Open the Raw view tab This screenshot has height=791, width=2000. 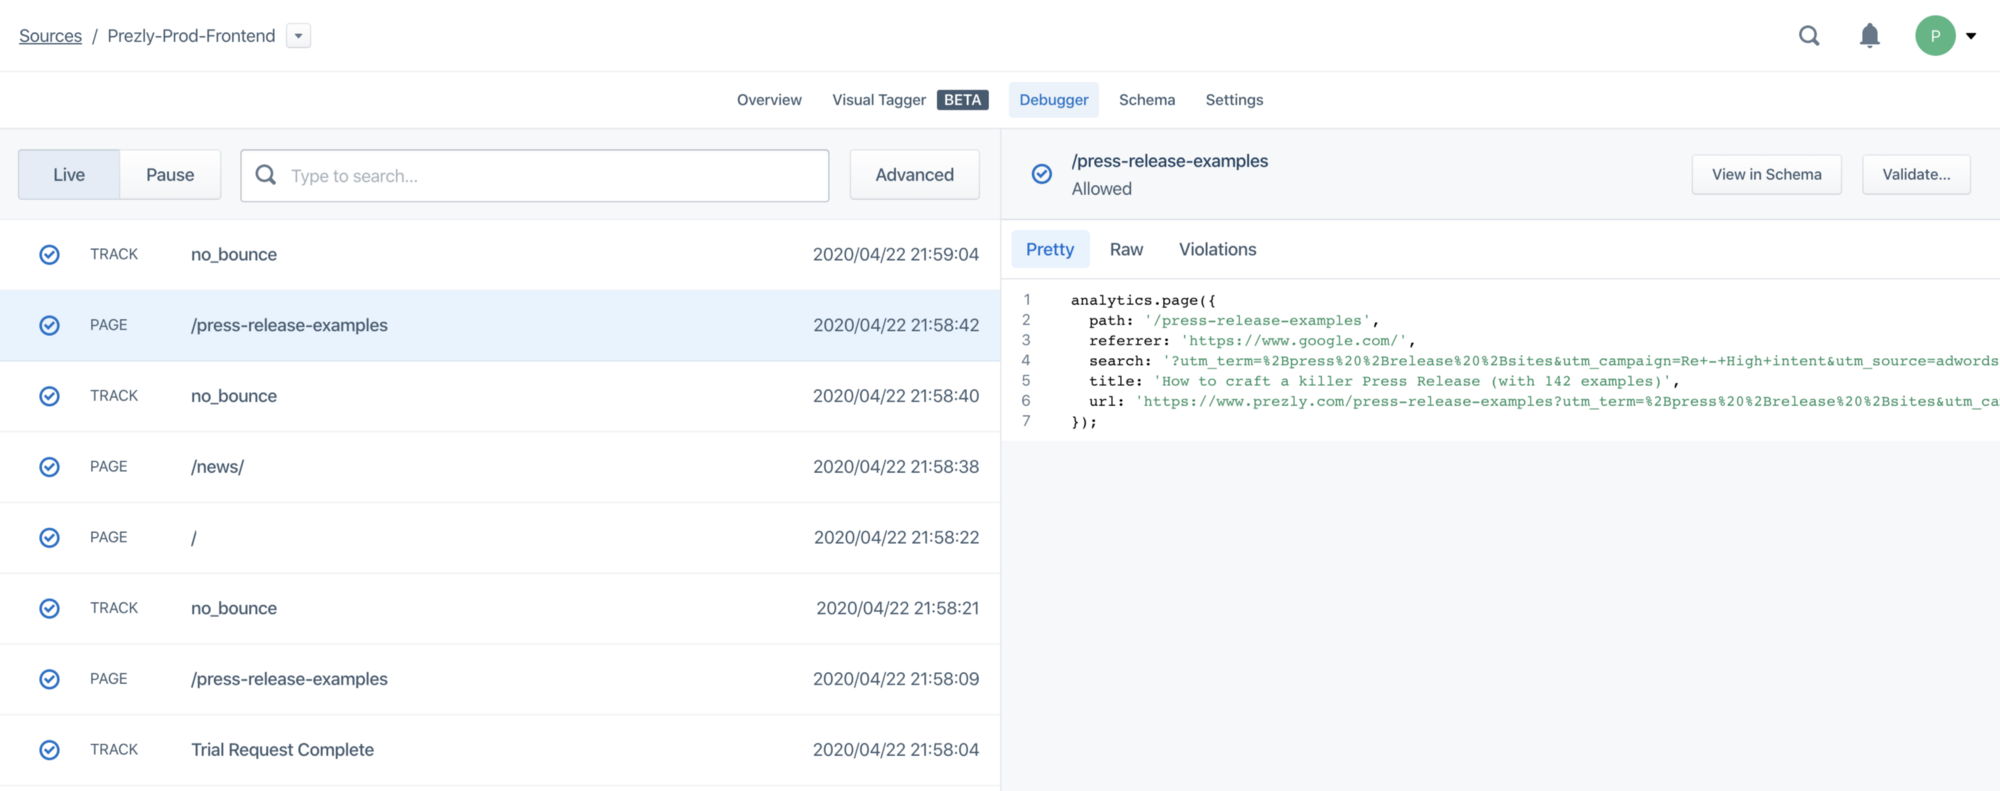pos(1126,249)
